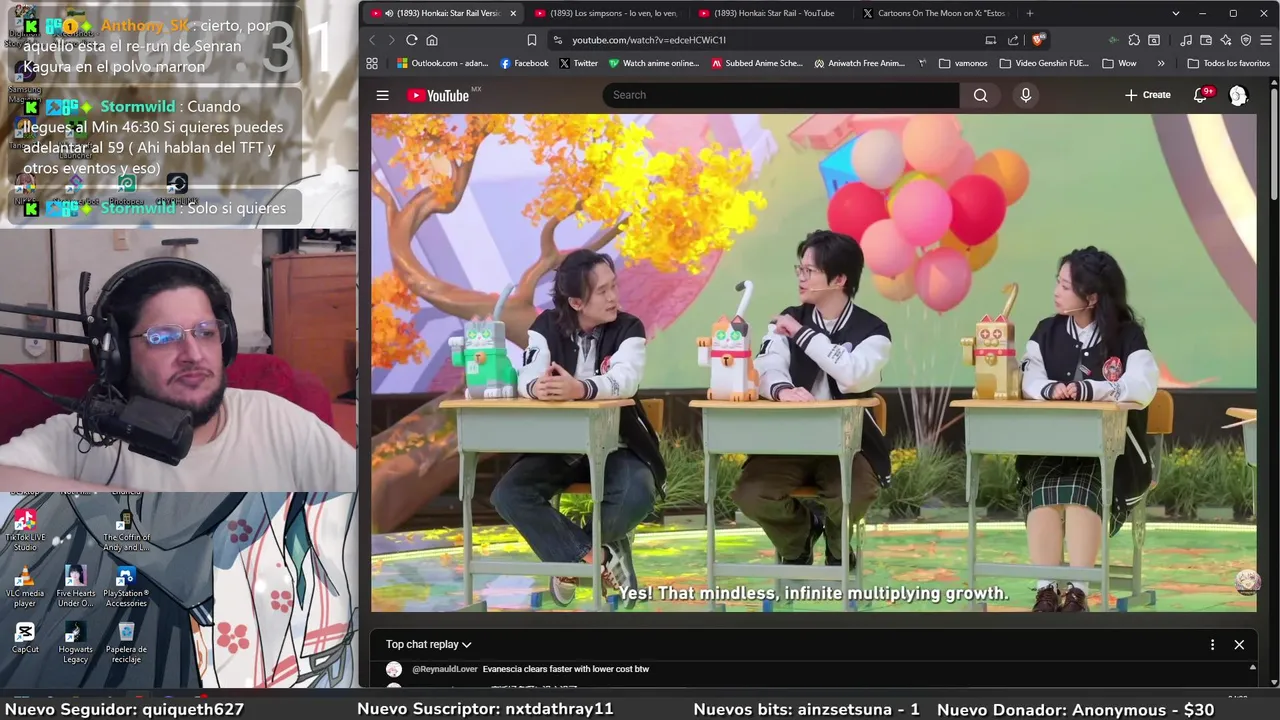Viewport: 1280px width, 720px height.
Task: Open CapCut desktop shortcut
Action: (25, 637)
